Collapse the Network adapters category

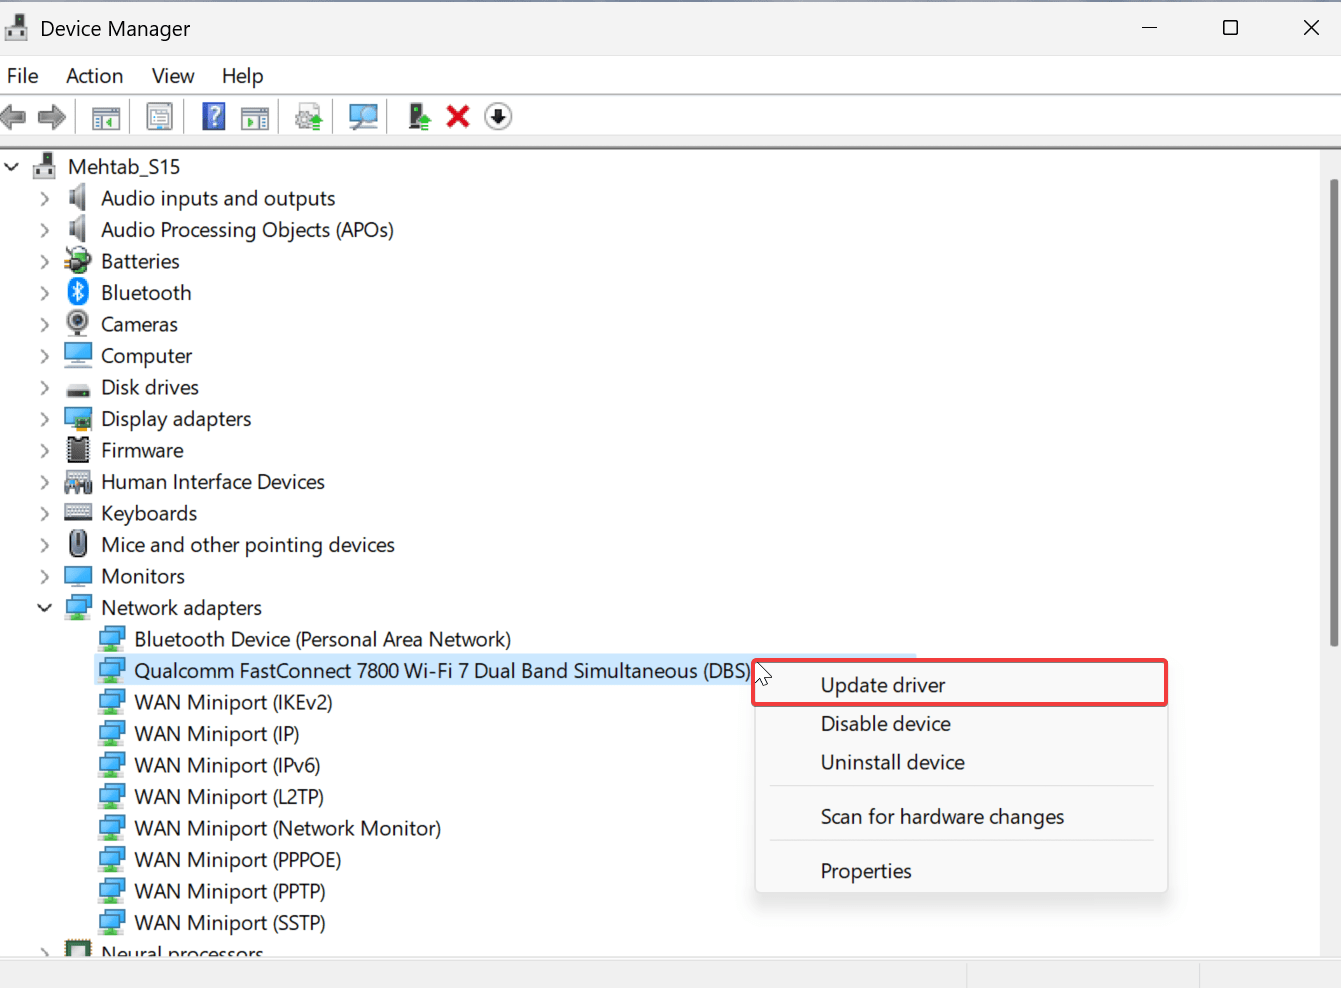coord(44,607)
